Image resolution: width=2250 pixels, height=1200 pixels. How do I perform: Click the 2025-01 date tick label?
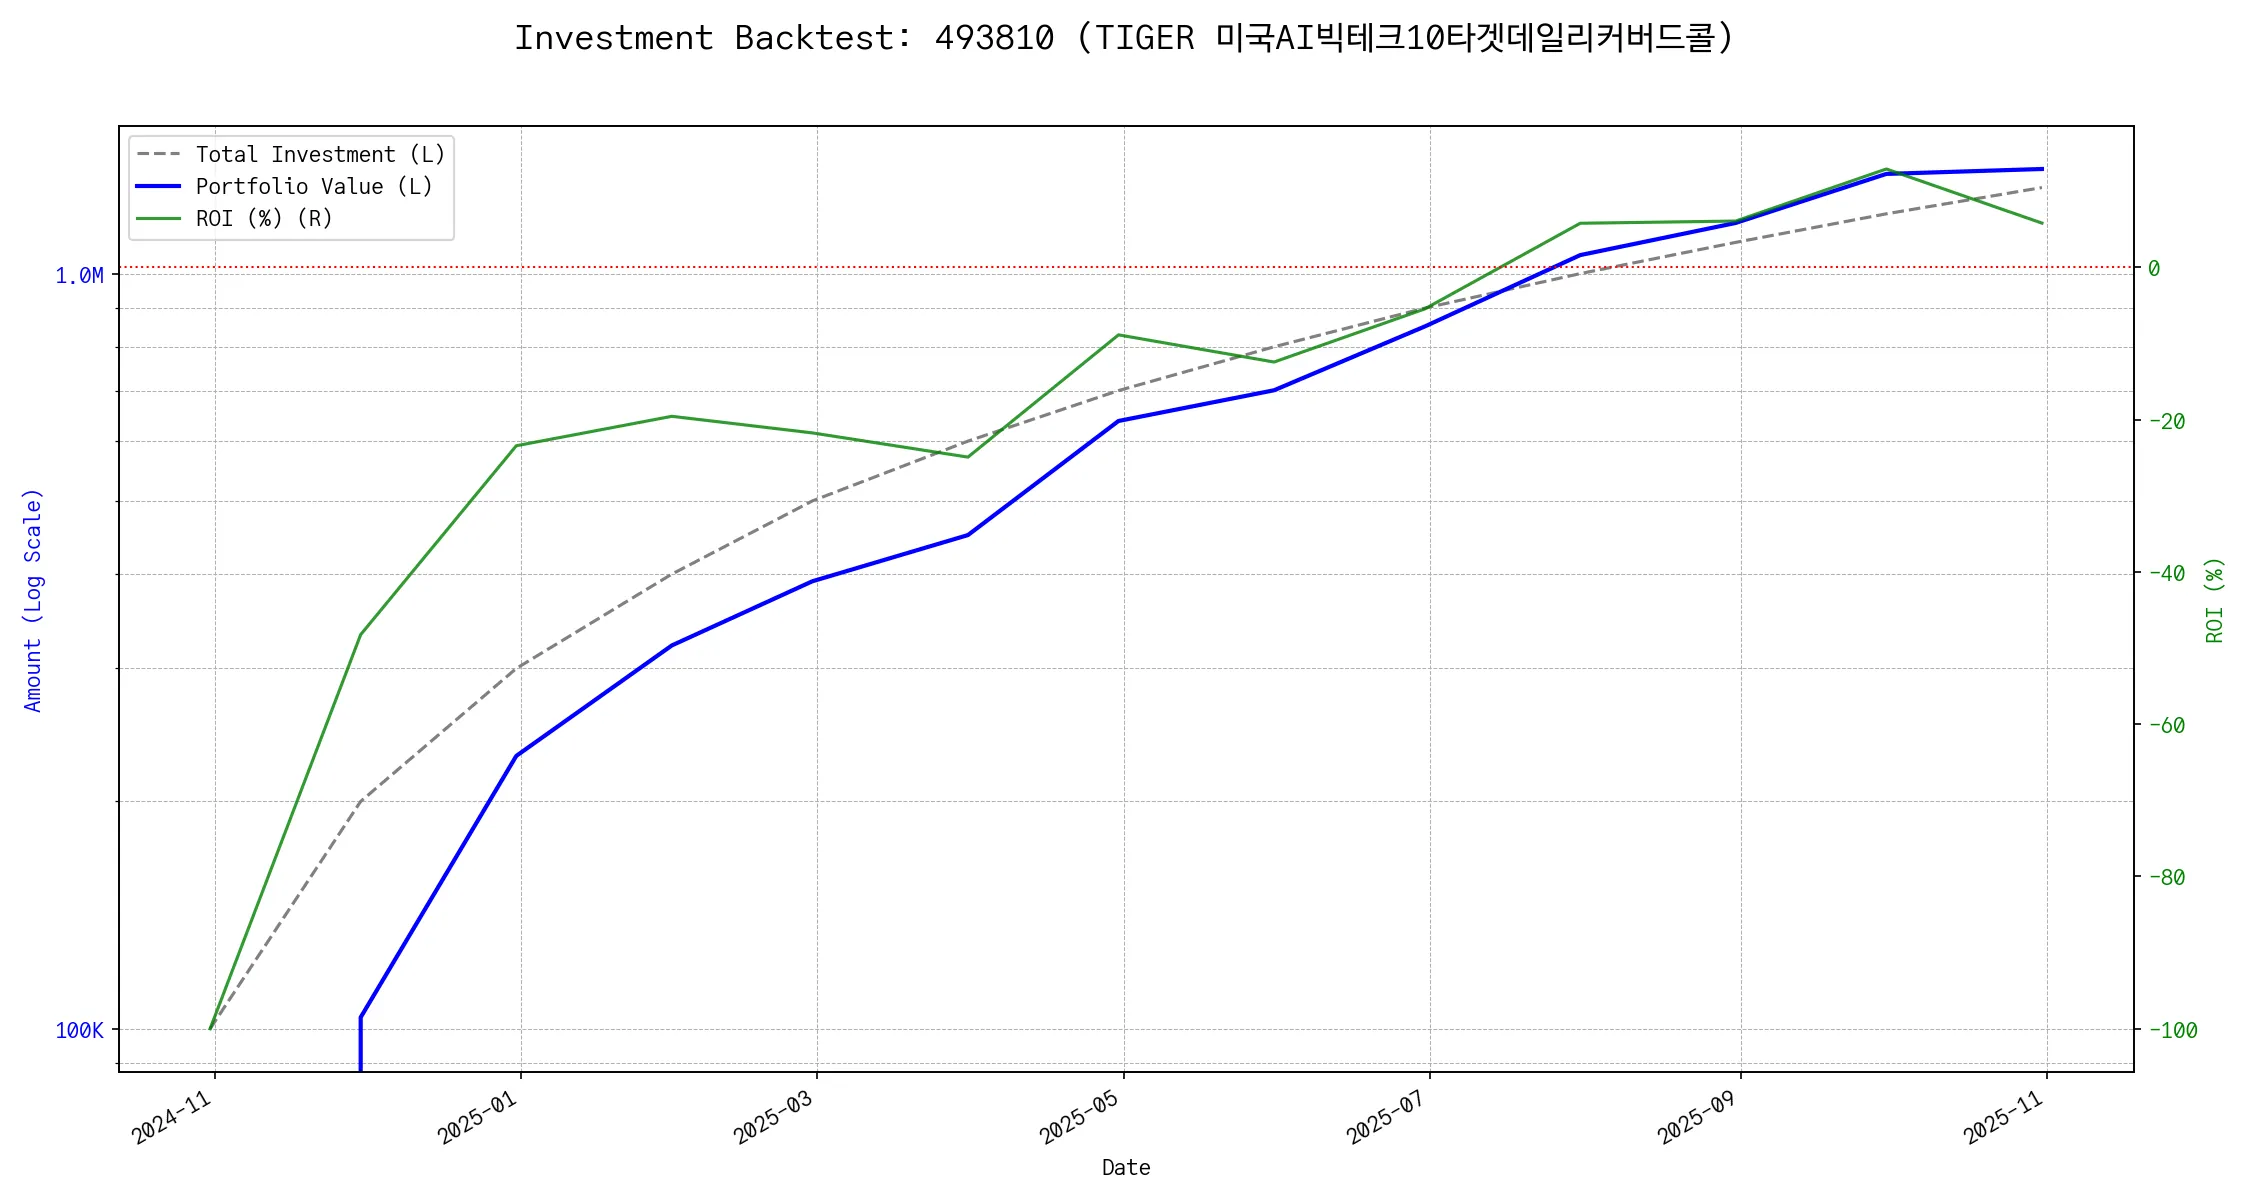pos(478,1118)
